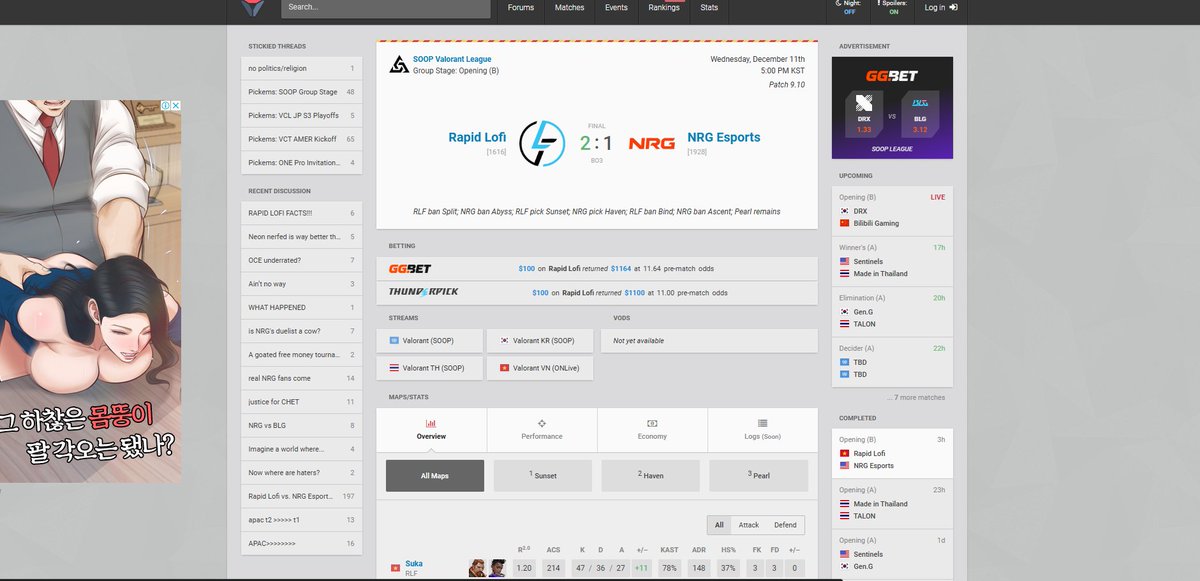Select the Defend side filter
This screenshot has height=581, width=1200.
[x=786, y=525]
